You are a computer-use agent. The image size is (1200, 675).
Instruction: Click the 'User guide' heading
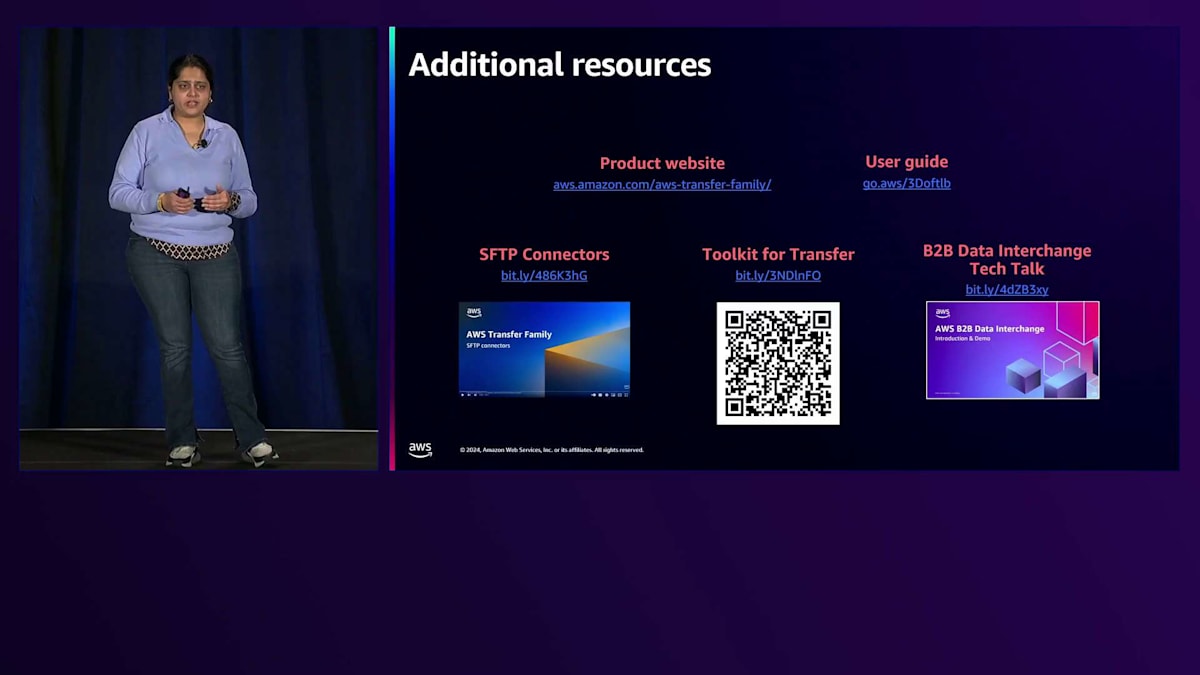(x=907, y=162)
